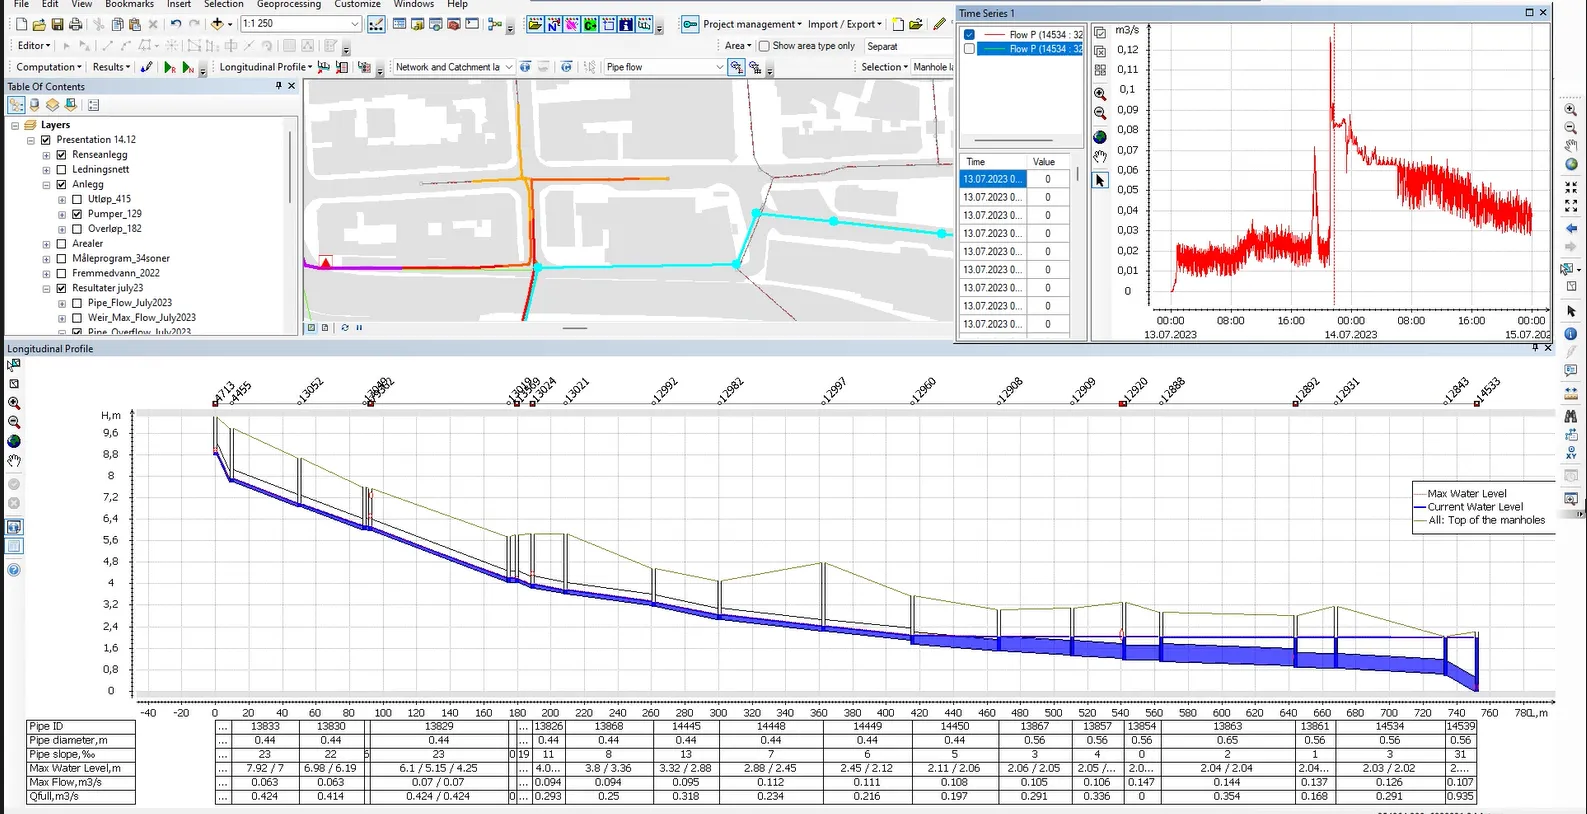Select zoom-in tool in Time Series panel

point(1100,94)
